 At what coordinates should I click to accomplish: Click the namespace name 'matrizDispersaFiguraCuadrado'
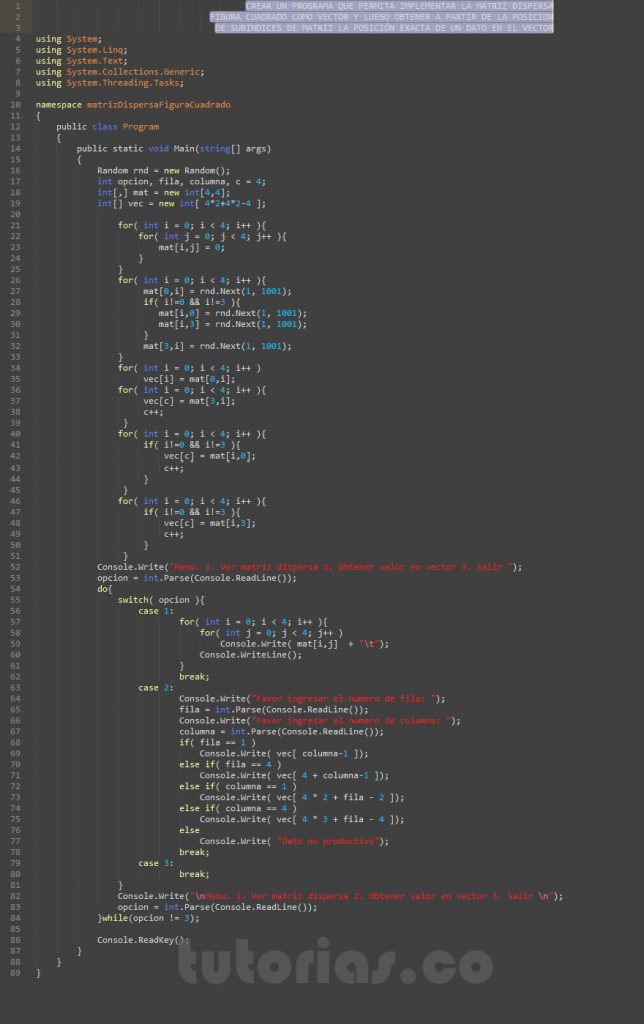click(159, 104)
